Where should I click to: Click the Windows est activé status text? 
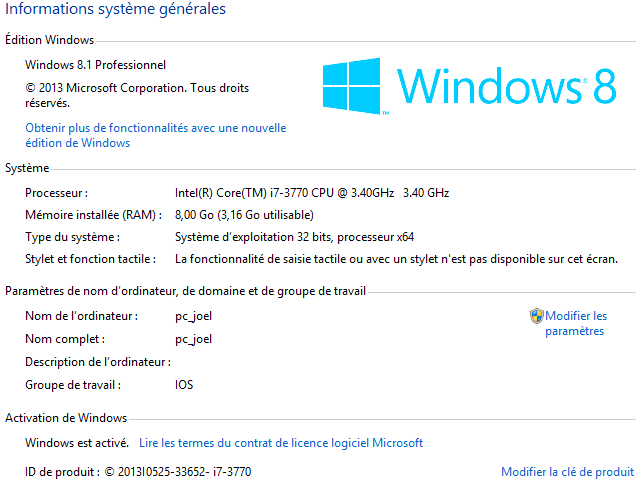click(77, 443)
